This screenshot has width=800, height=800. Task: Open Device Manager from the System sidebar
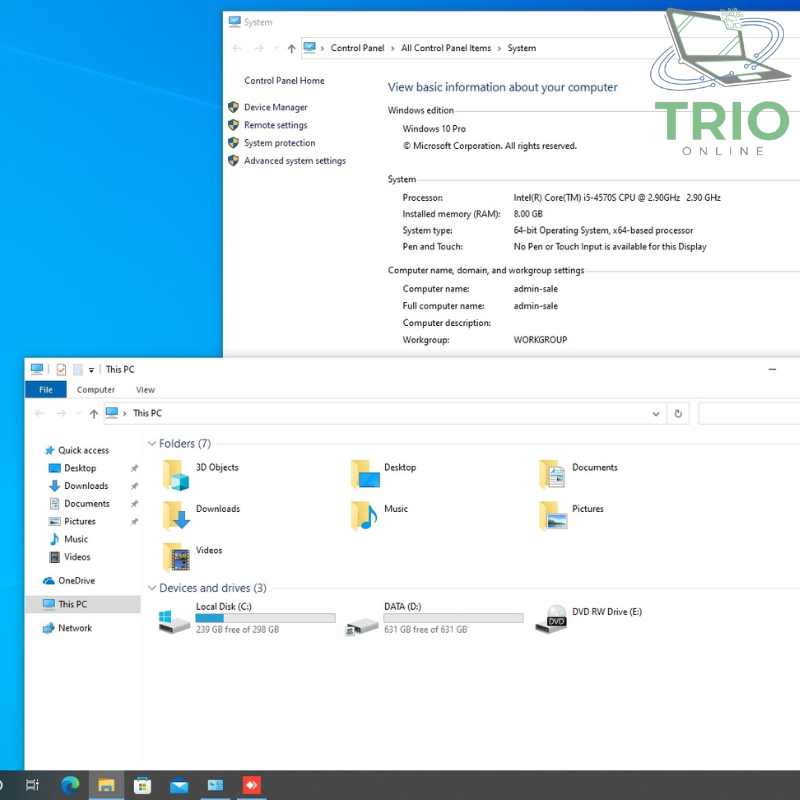pyautogui.click(x=275, y=107)
